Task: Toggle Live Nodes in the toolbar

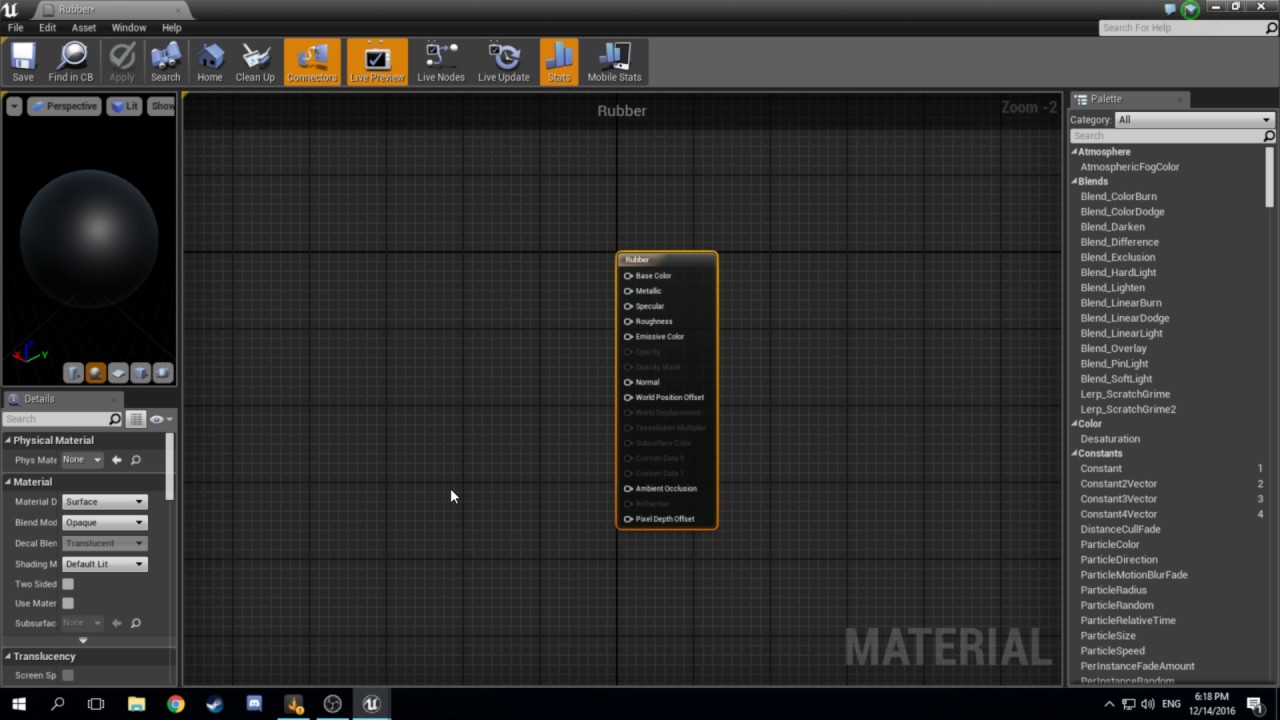Action: pyautogui.click(x=441, y=62)
